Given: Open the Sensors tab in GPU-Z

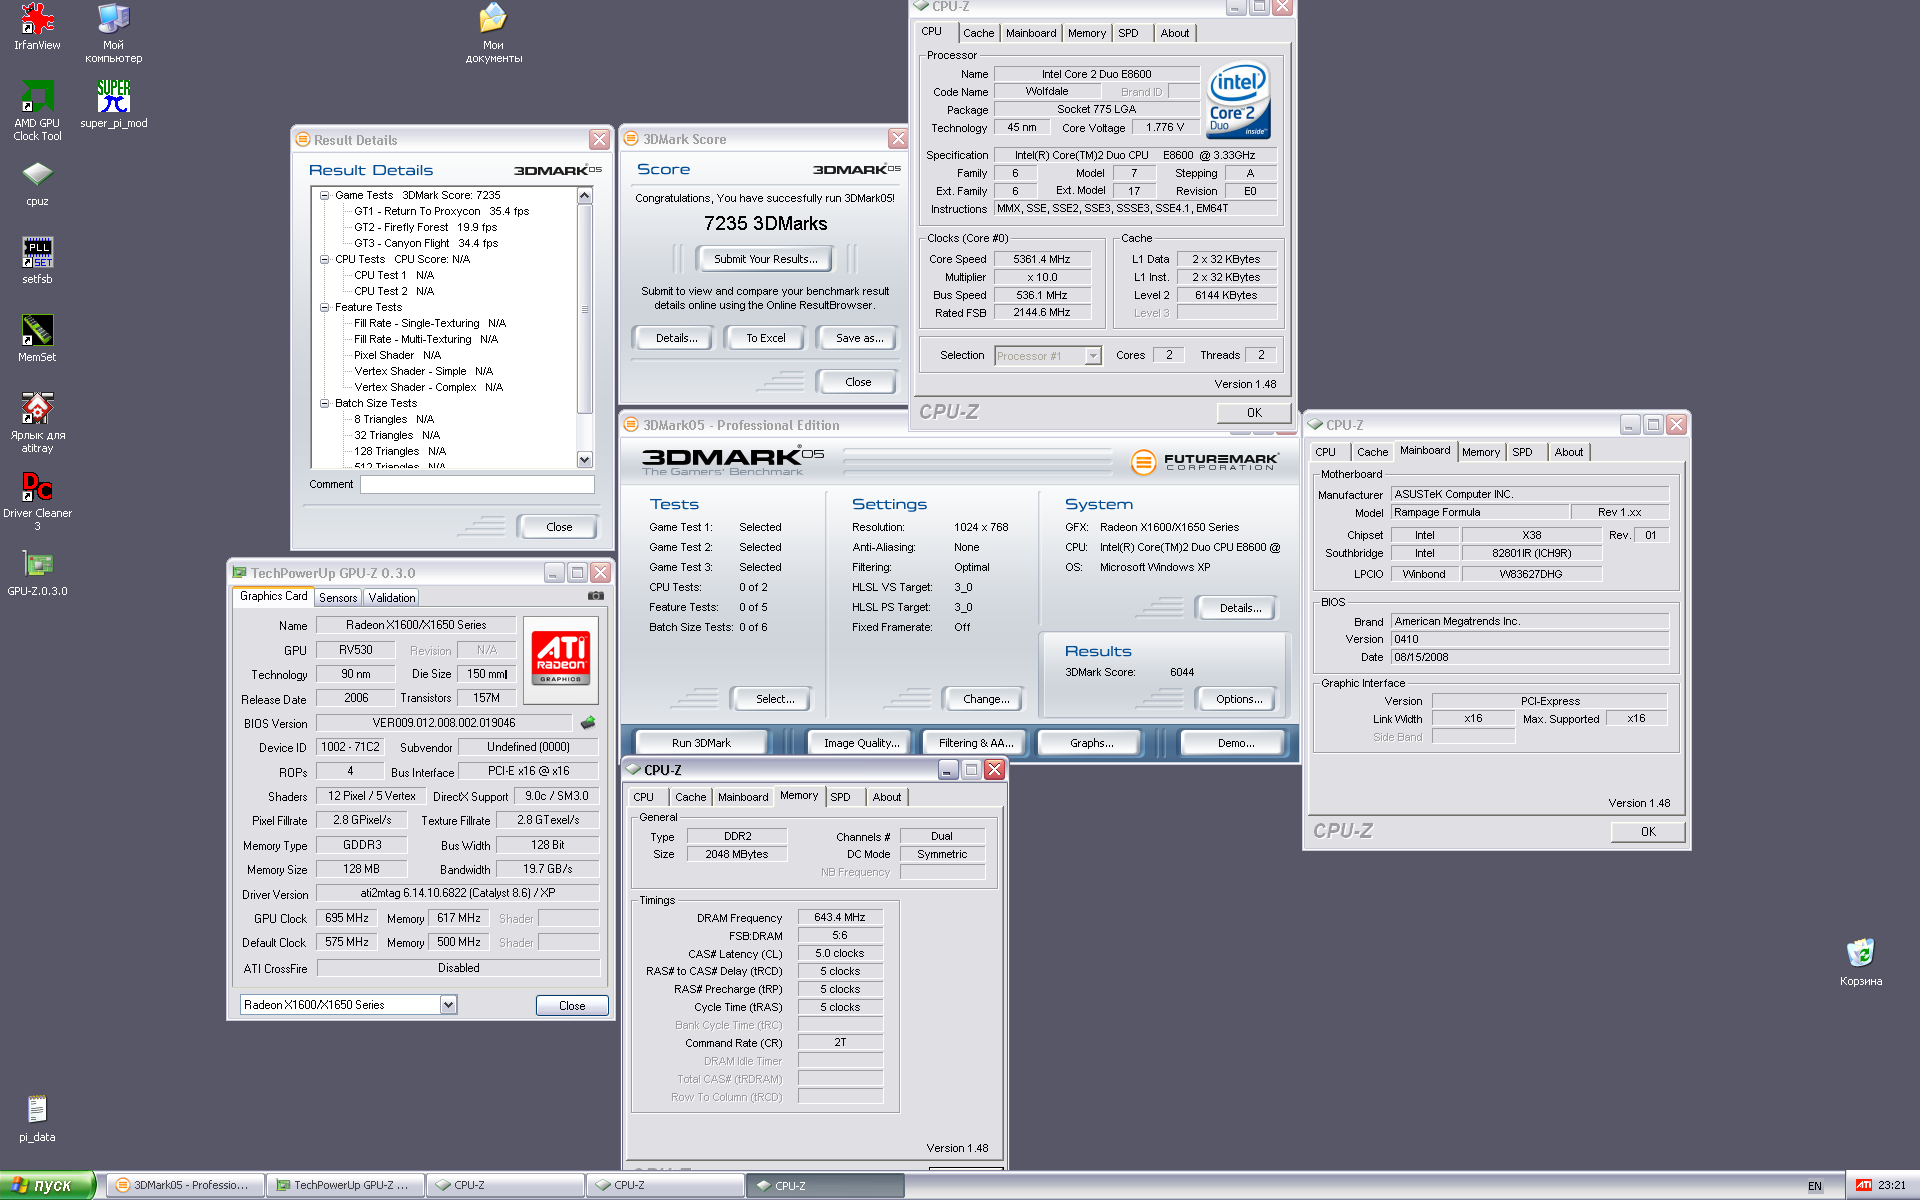Looking at the screenshot, I should point(338,597).
